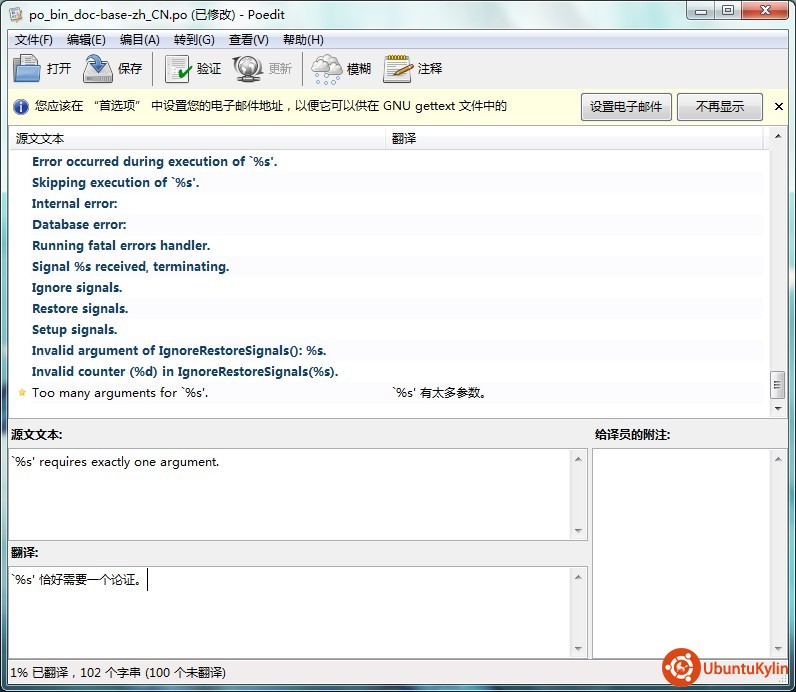Click the Set Email (设置电子邮件) button
The width and height of the screenshot is (796, 692).
(626, 107)
